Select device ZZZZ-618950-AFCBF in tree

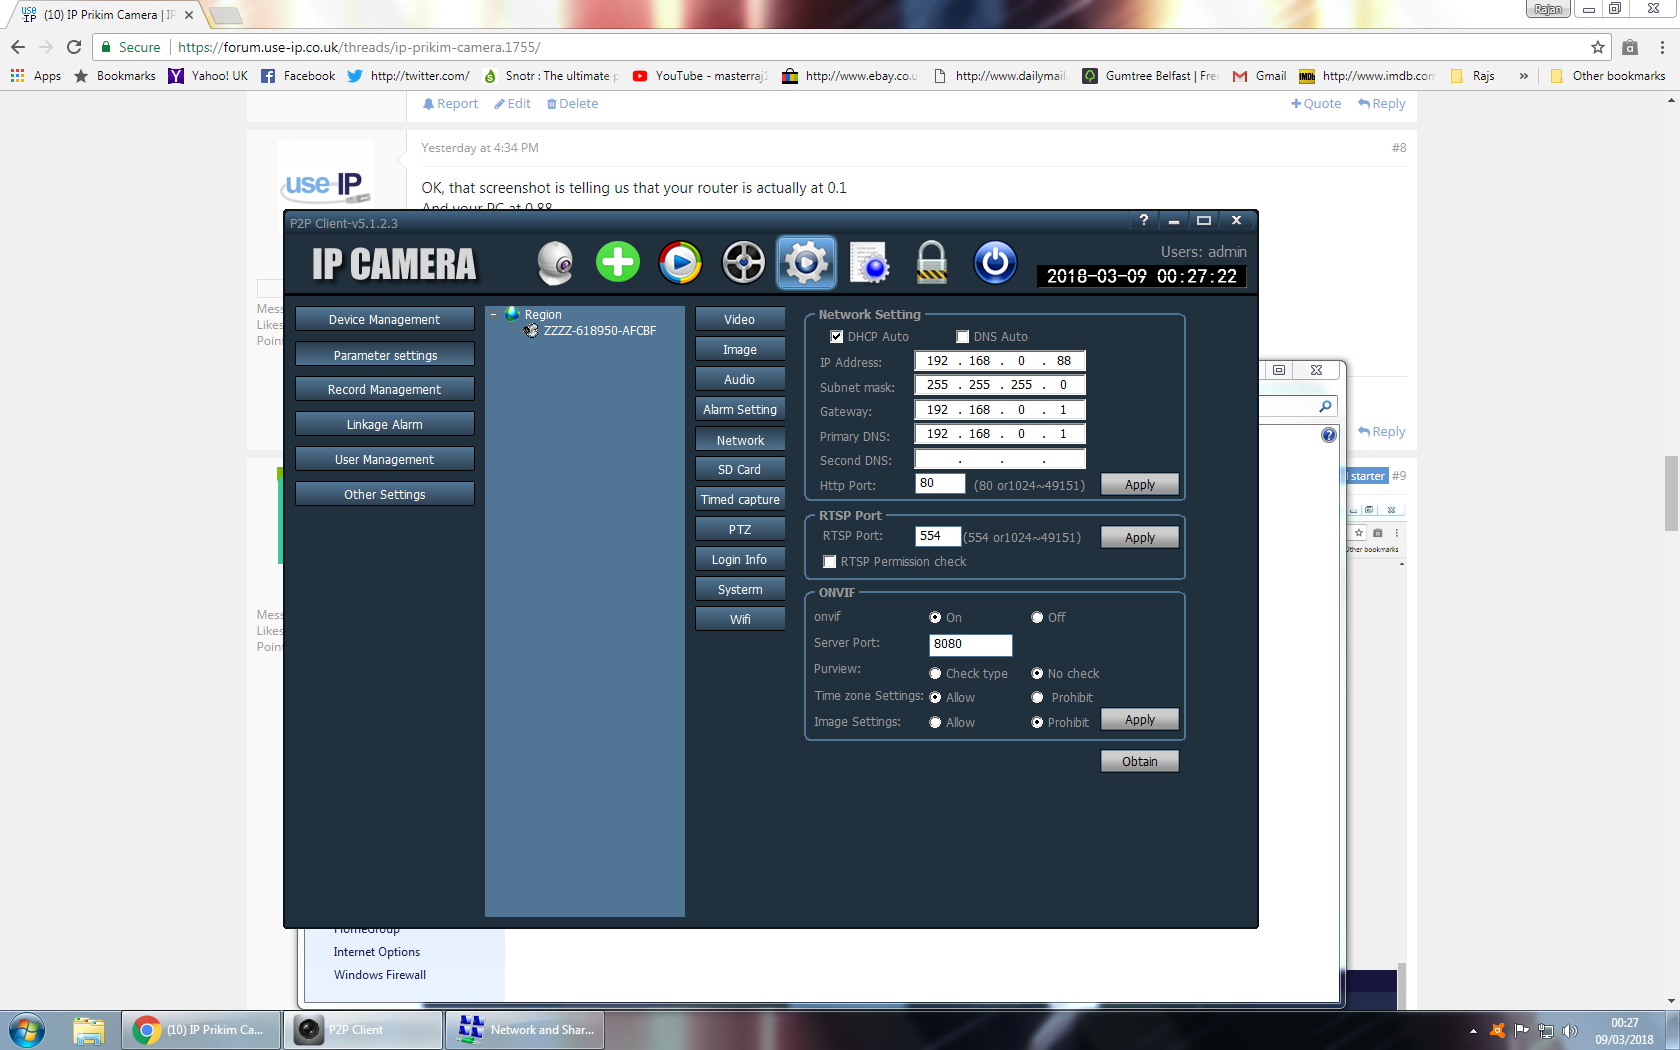click(x=599, y=331)
